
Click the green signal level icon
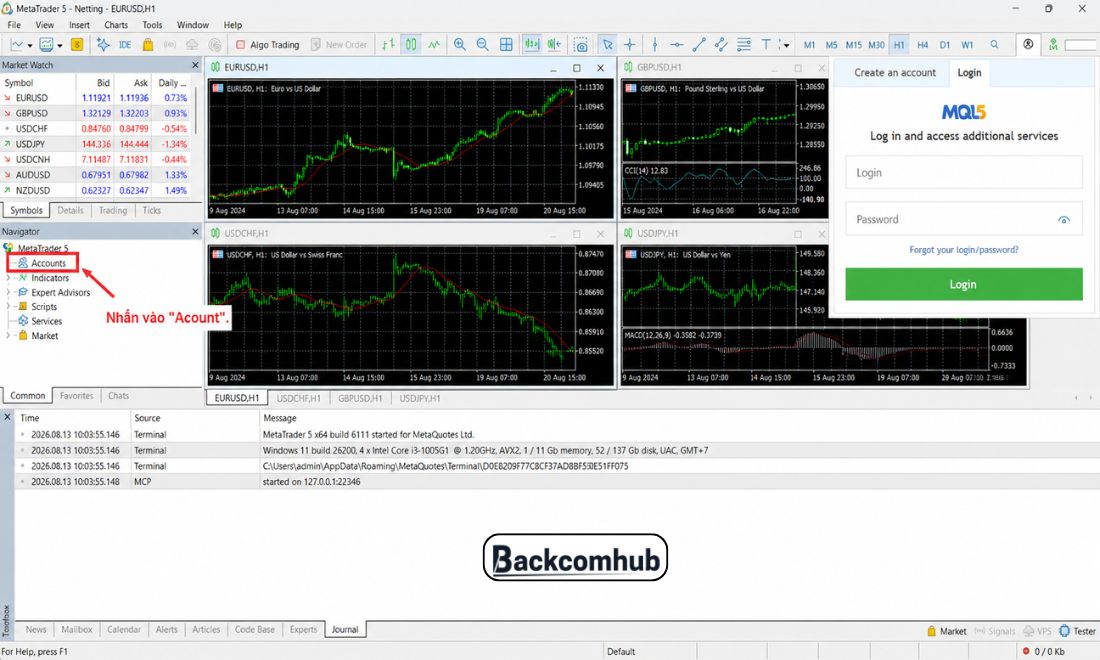pos(1053,45)
